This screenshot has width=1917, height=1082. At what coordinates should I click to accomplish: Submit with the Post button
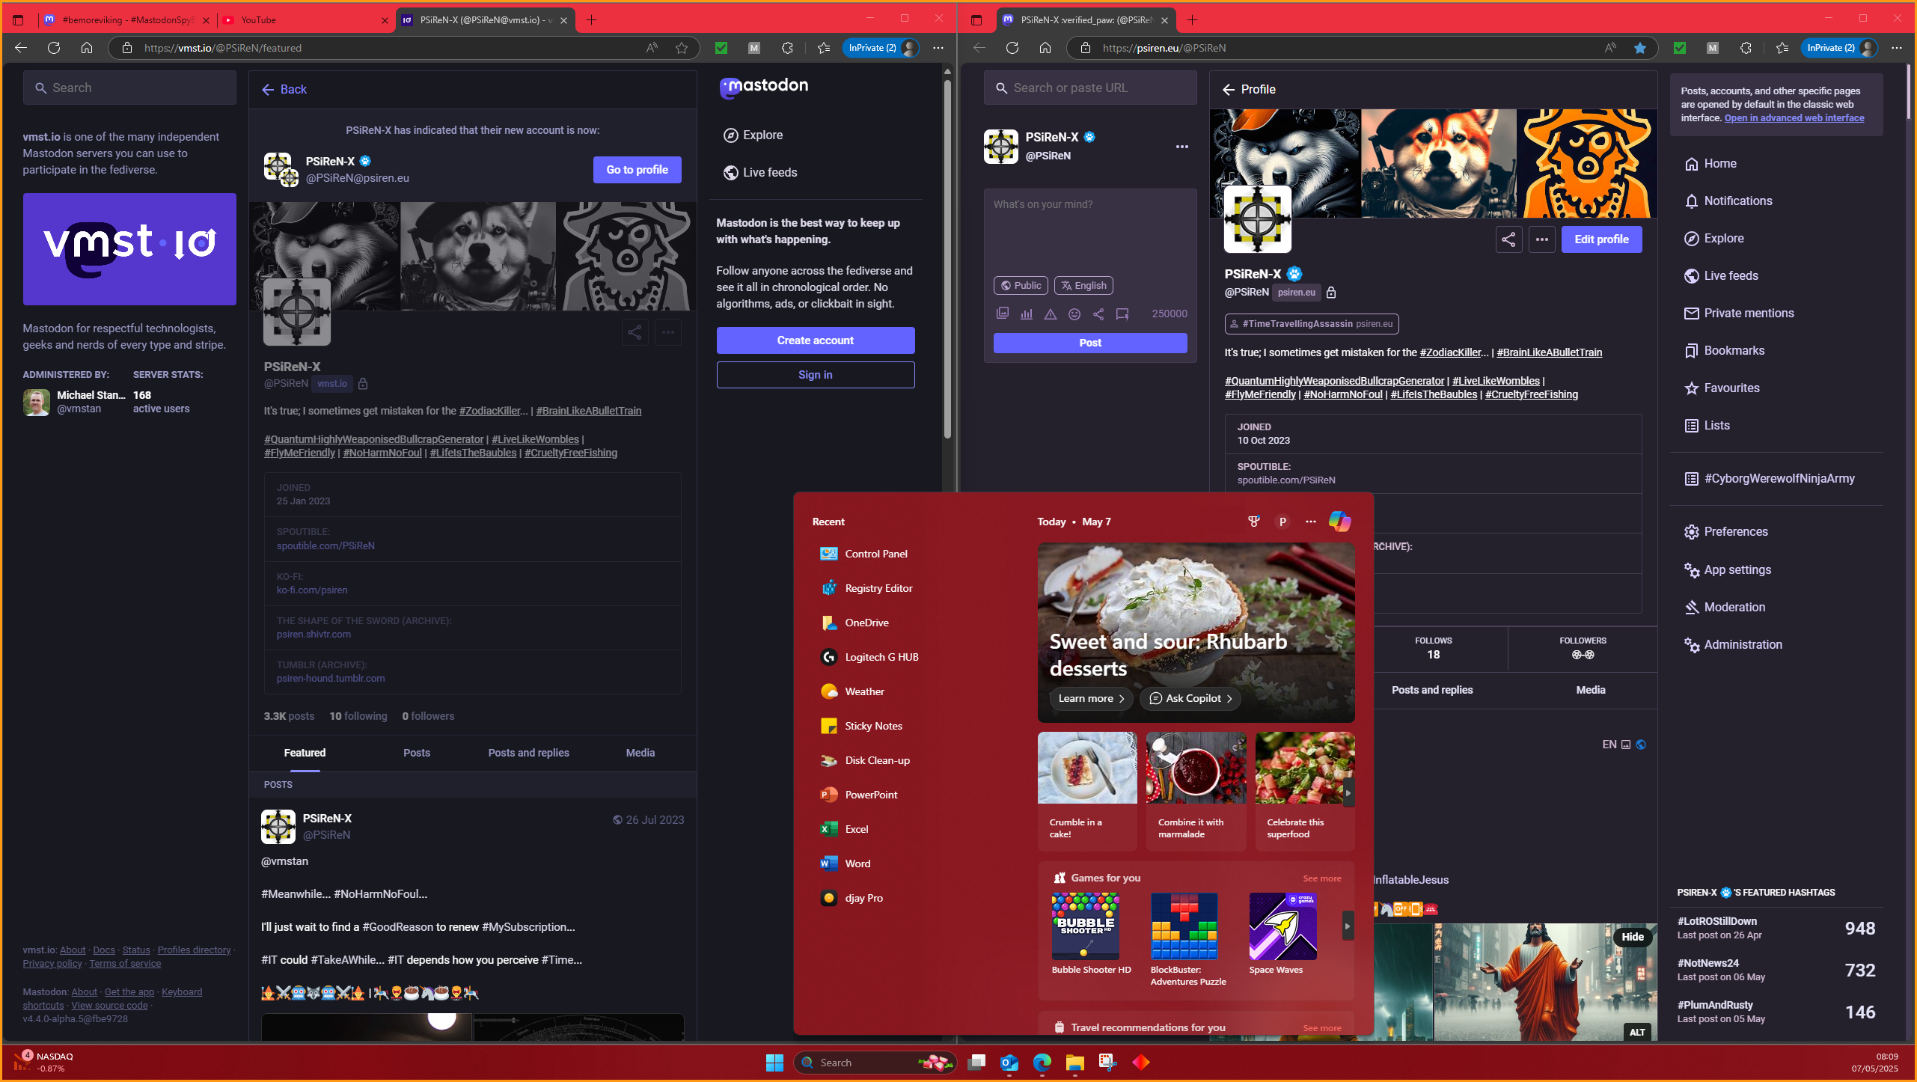[x=1090, y=343]
